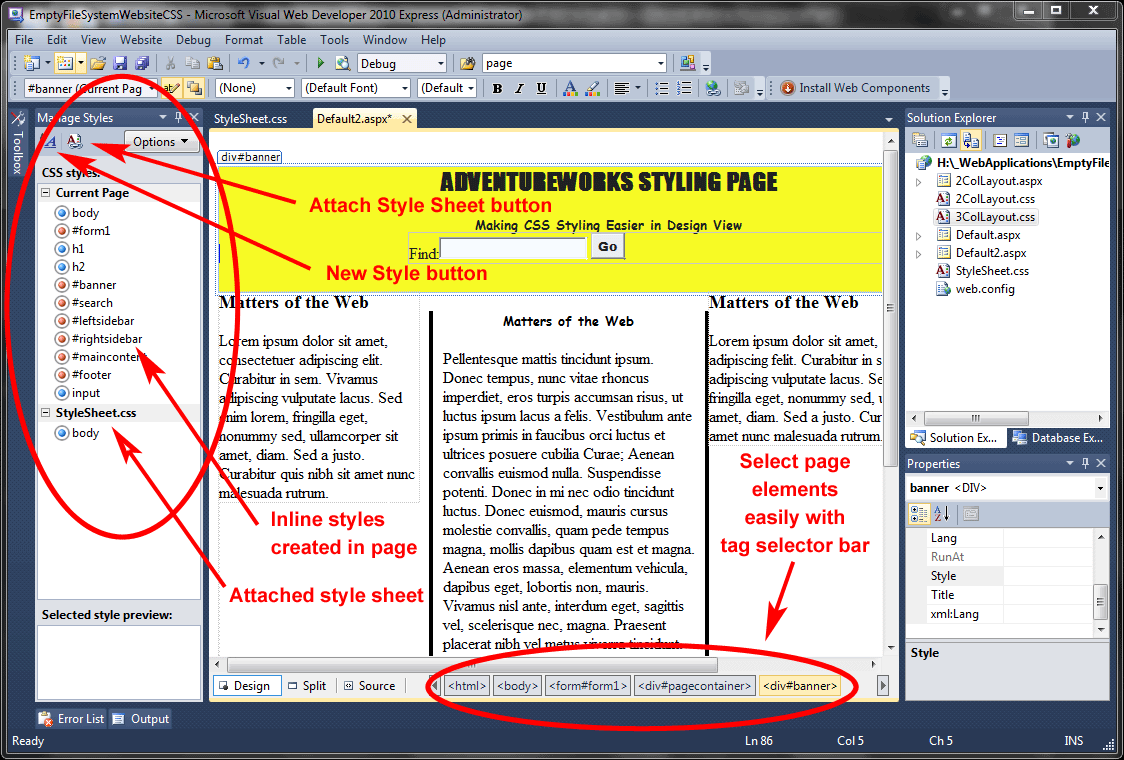Click the Copy Web Site icon

(x=1051, y=141)
